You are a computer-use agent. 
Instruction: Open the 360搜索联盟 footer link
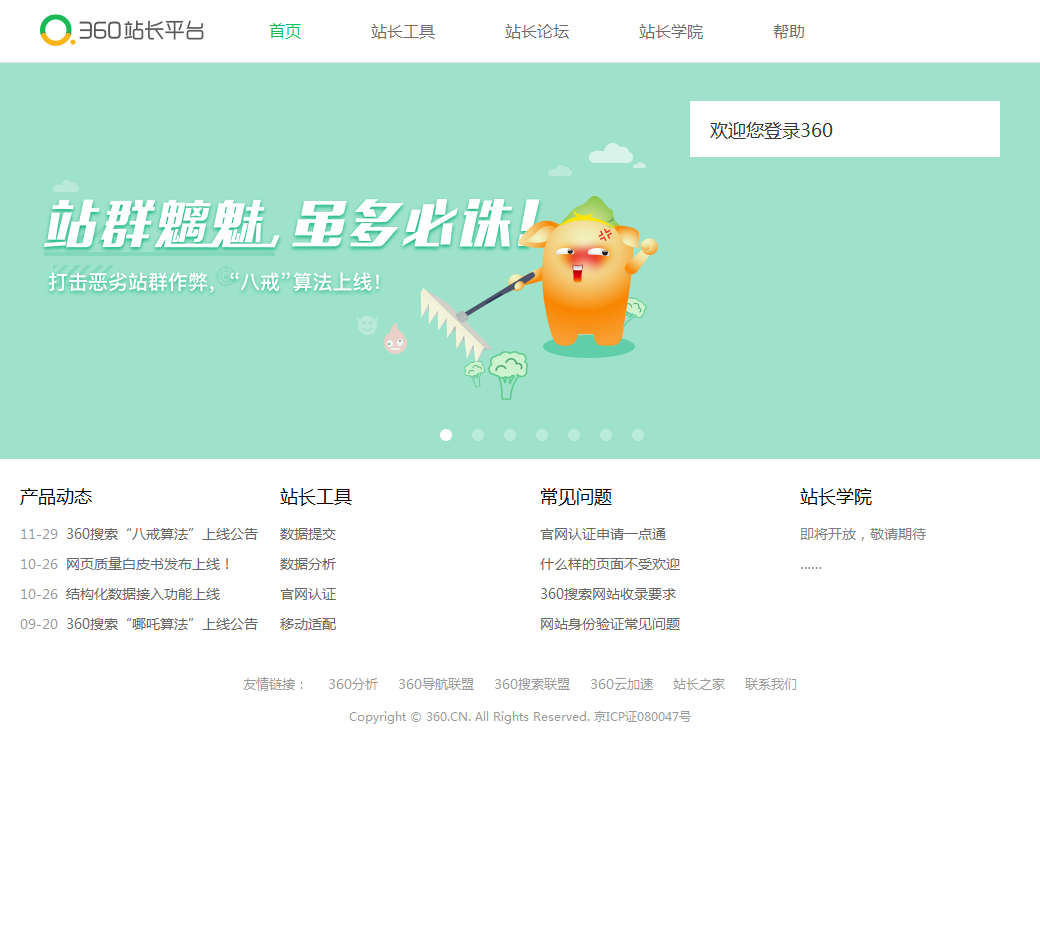532,684
